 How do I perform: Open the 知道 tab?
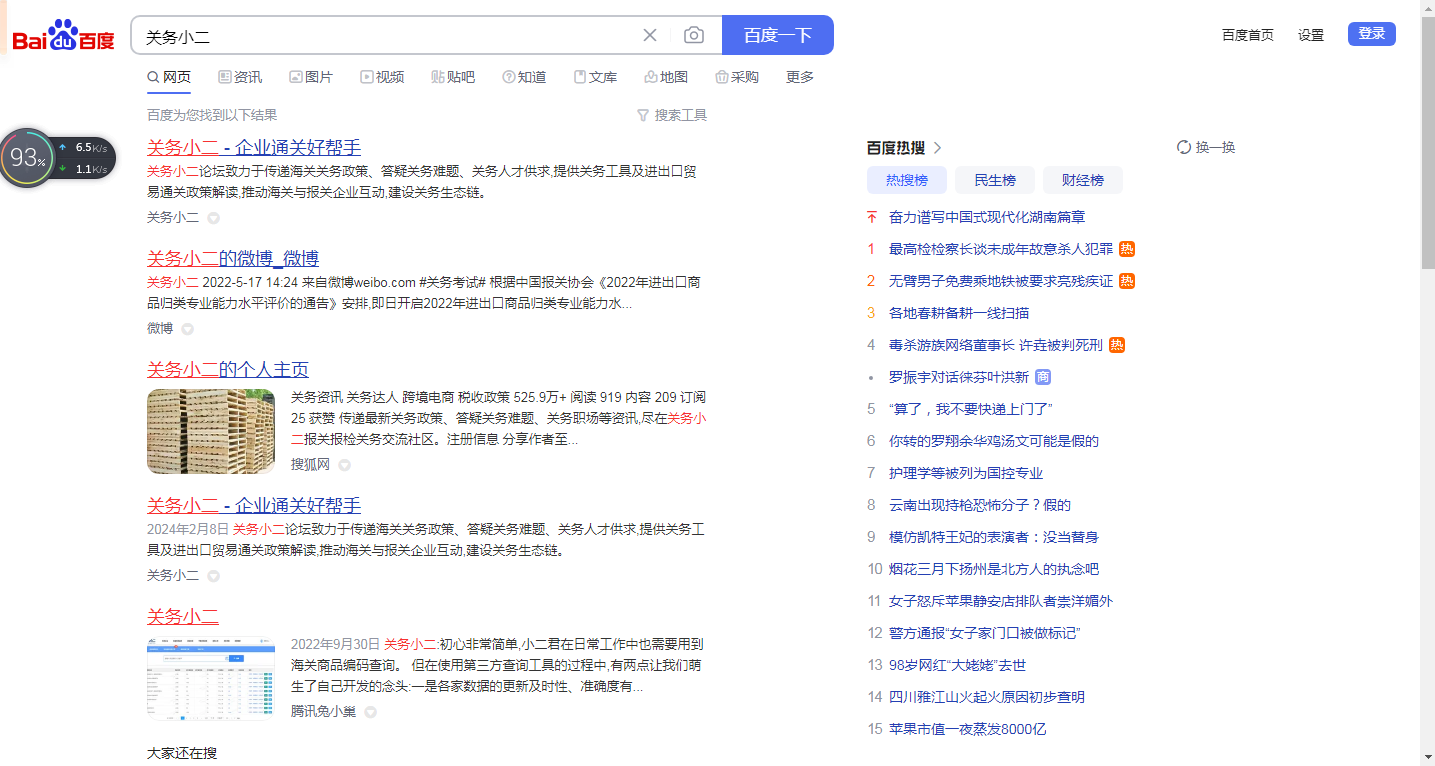point(524,77)
